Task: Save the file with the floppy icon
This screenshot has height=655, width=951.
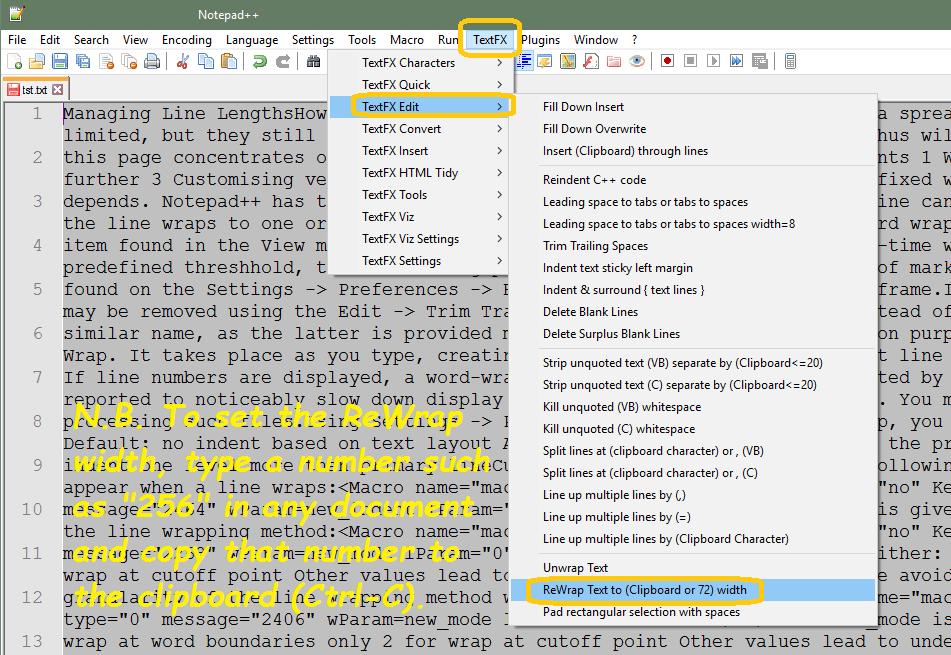Action: point(60,61)
